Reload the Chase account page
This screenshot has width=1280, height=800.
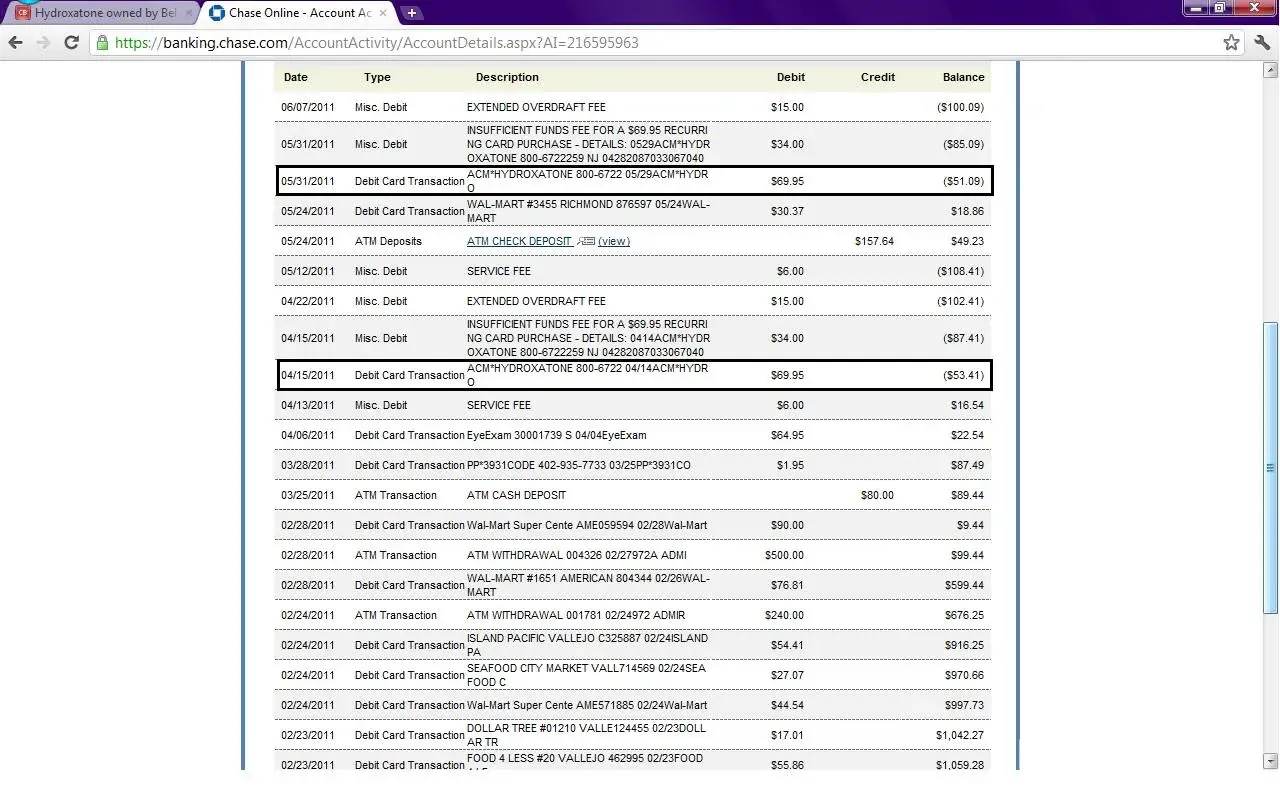[x=71, y=42]
